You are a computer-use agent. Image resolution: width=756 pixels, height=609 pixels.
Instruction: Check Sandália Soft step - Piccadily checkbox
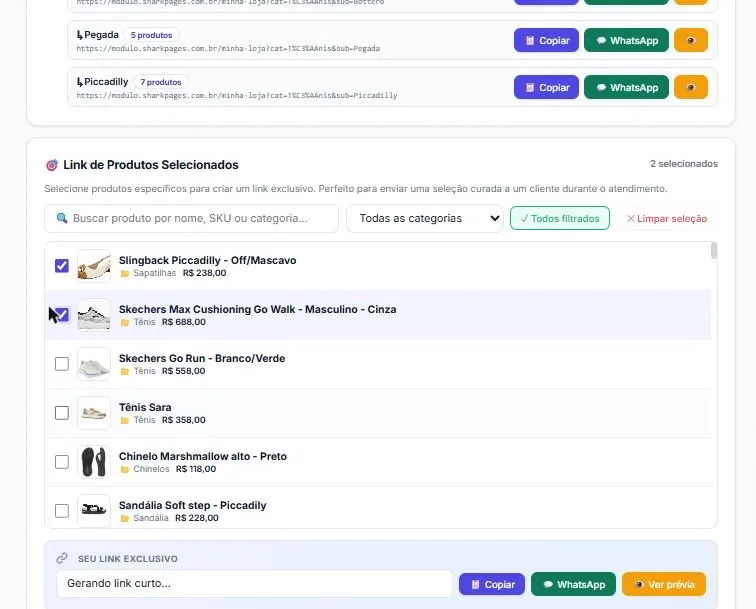click(x=62, y=511)
